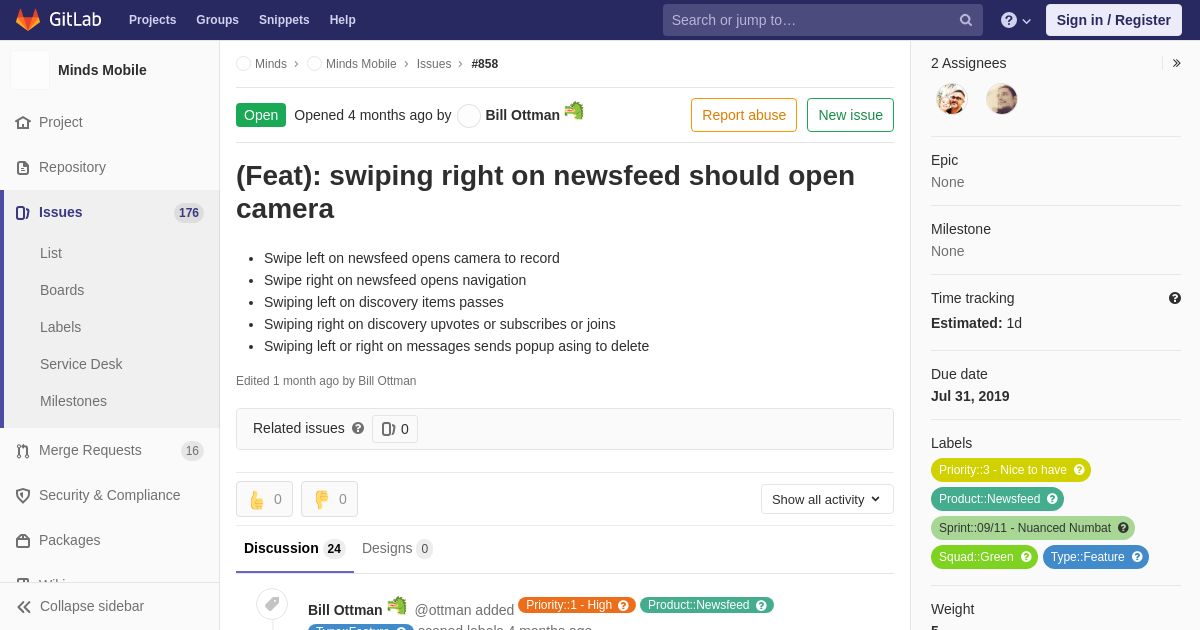1200x630 pixels.
Task: Click the Time tracking help icon
Action: coord(1175,298)
